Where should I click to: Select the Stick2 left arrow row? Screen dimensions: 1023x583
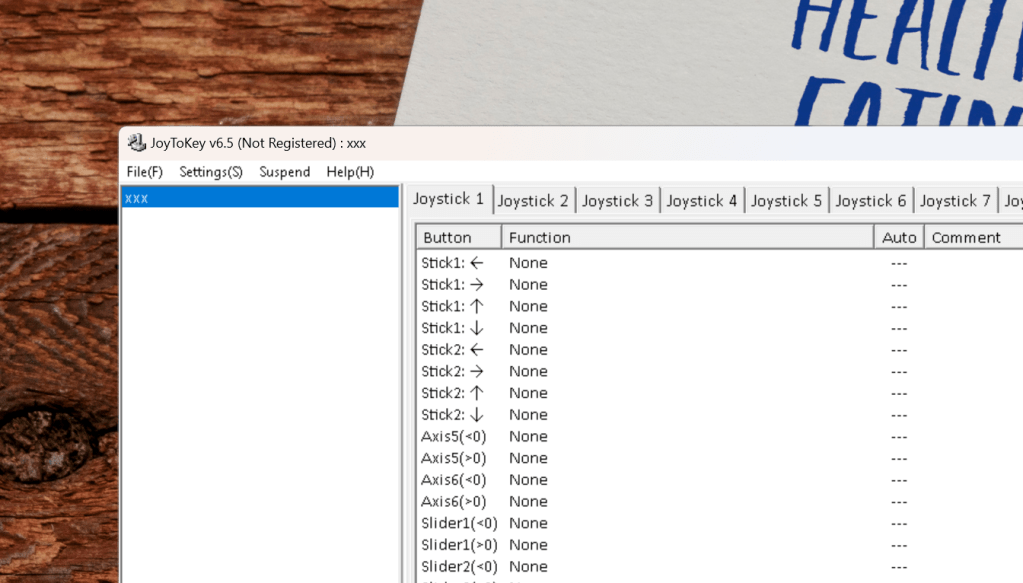(720, 350)
